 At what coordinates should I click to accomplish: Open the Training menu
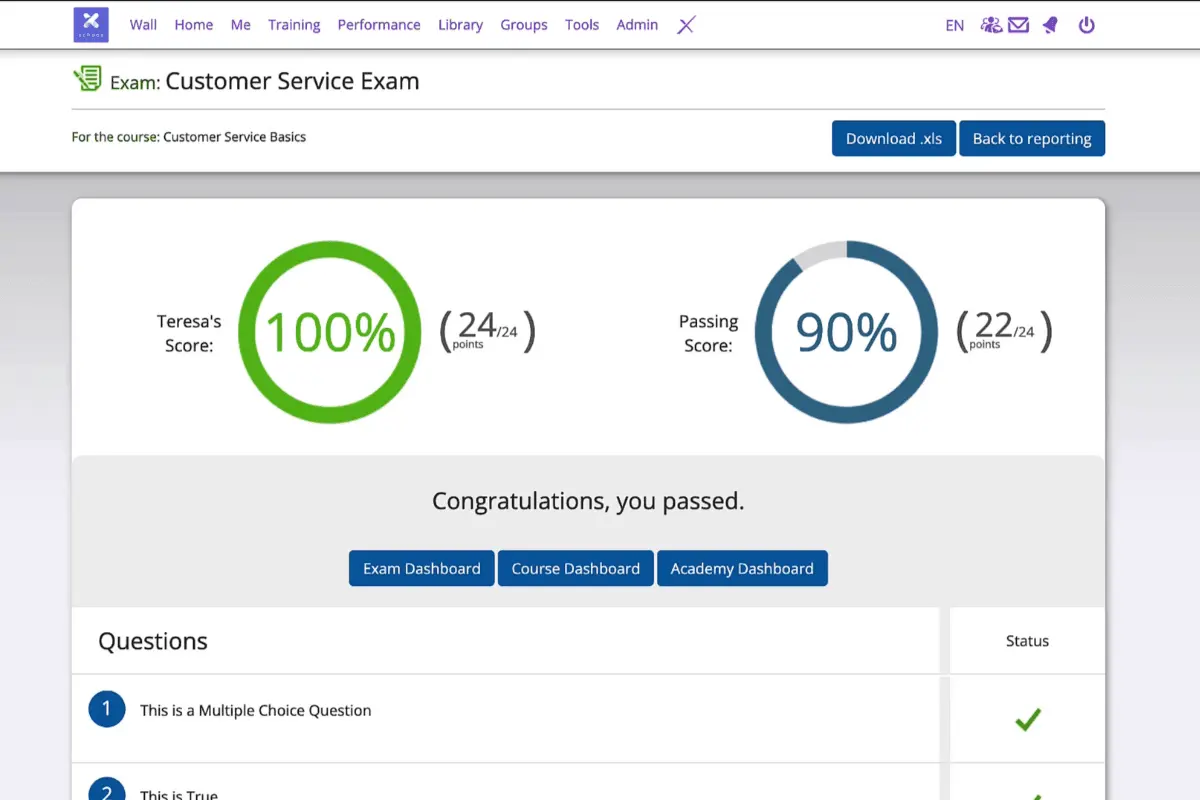point(294,25)
